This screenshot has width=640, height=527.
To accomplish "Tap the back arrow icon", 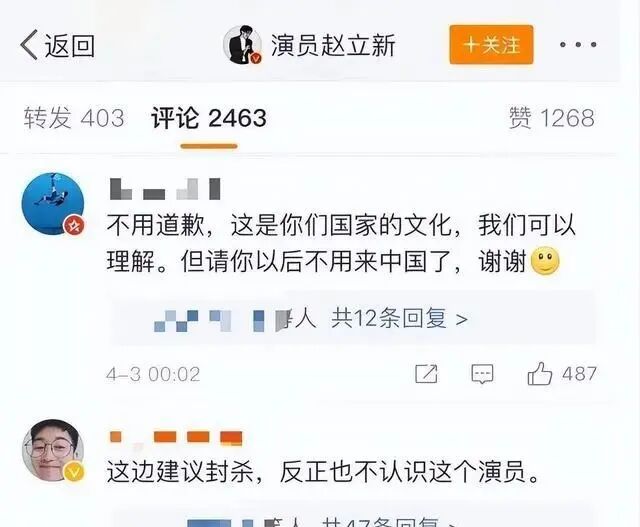I will [29, 44].
